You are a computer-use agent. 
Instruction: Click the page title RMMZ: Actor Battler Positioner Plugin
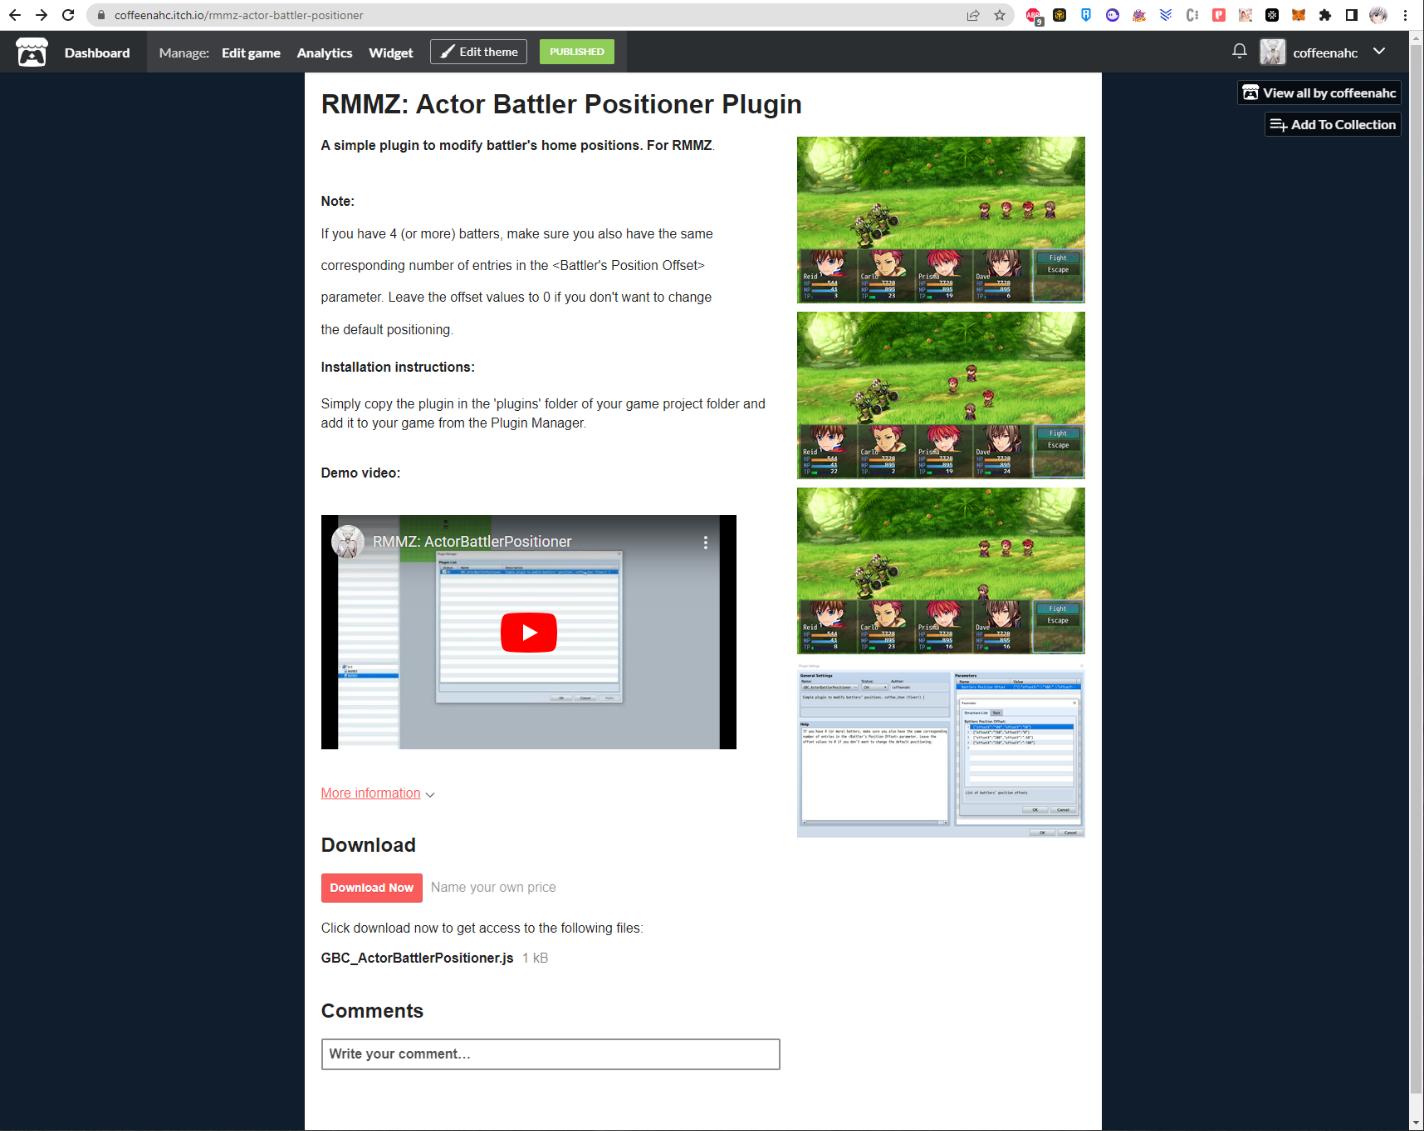point(561,104)
